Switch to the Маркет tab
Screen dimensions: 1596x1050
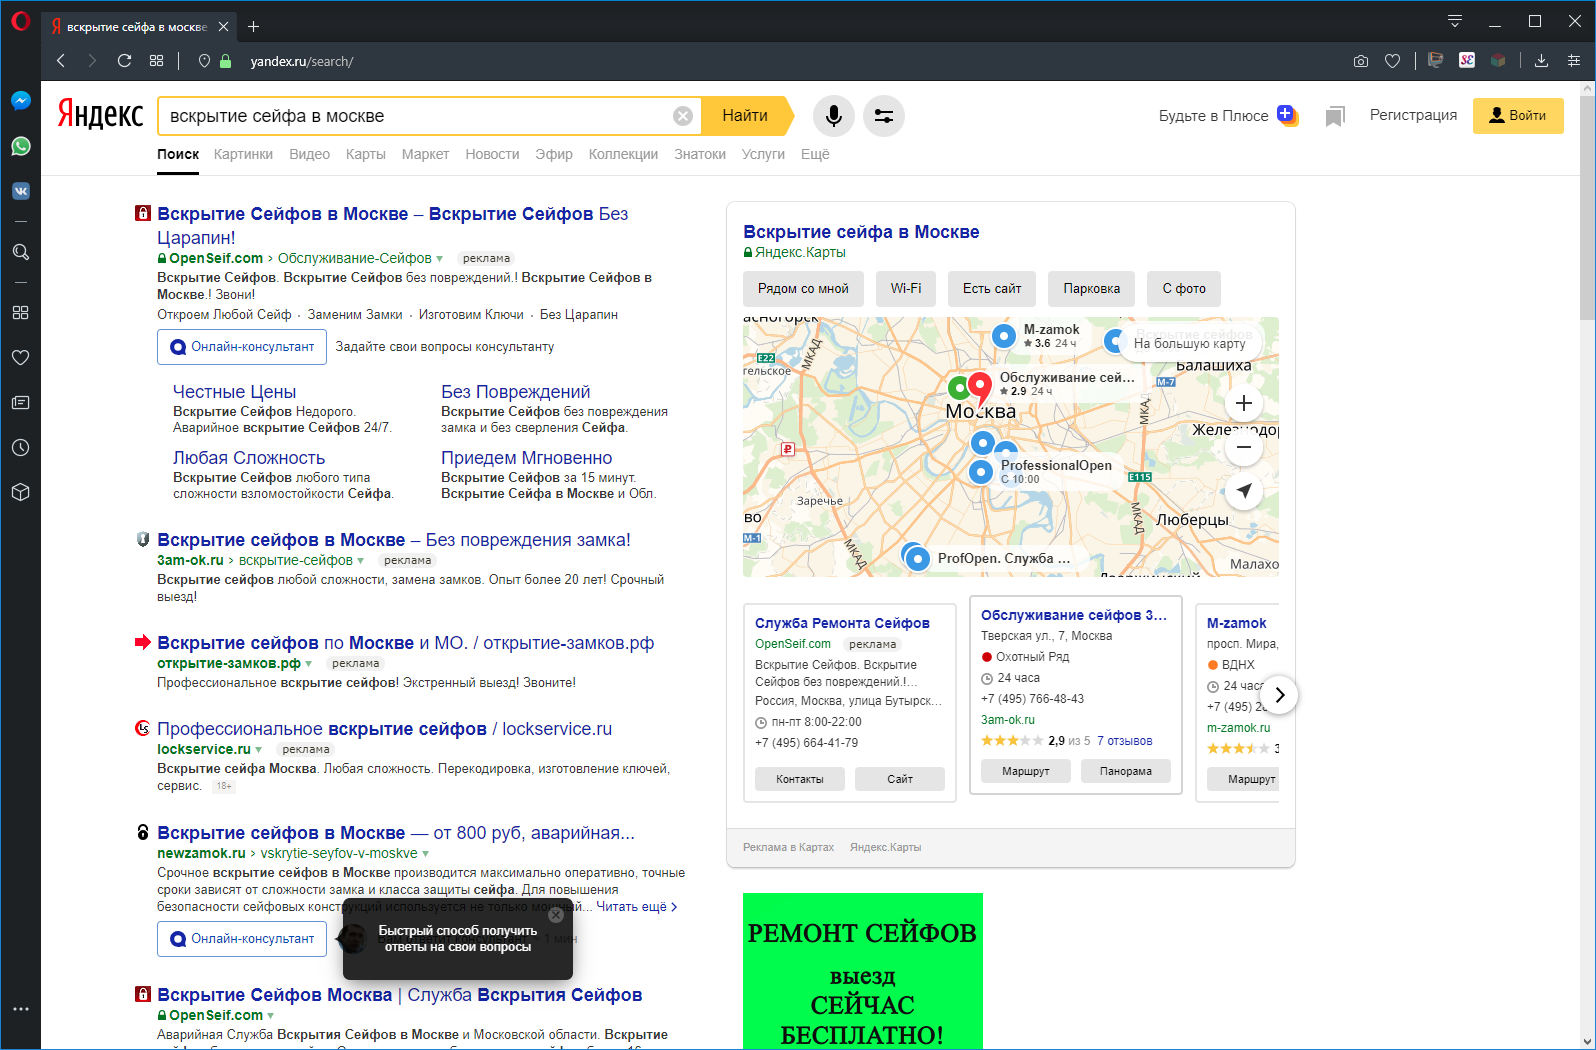click(425, 154)
